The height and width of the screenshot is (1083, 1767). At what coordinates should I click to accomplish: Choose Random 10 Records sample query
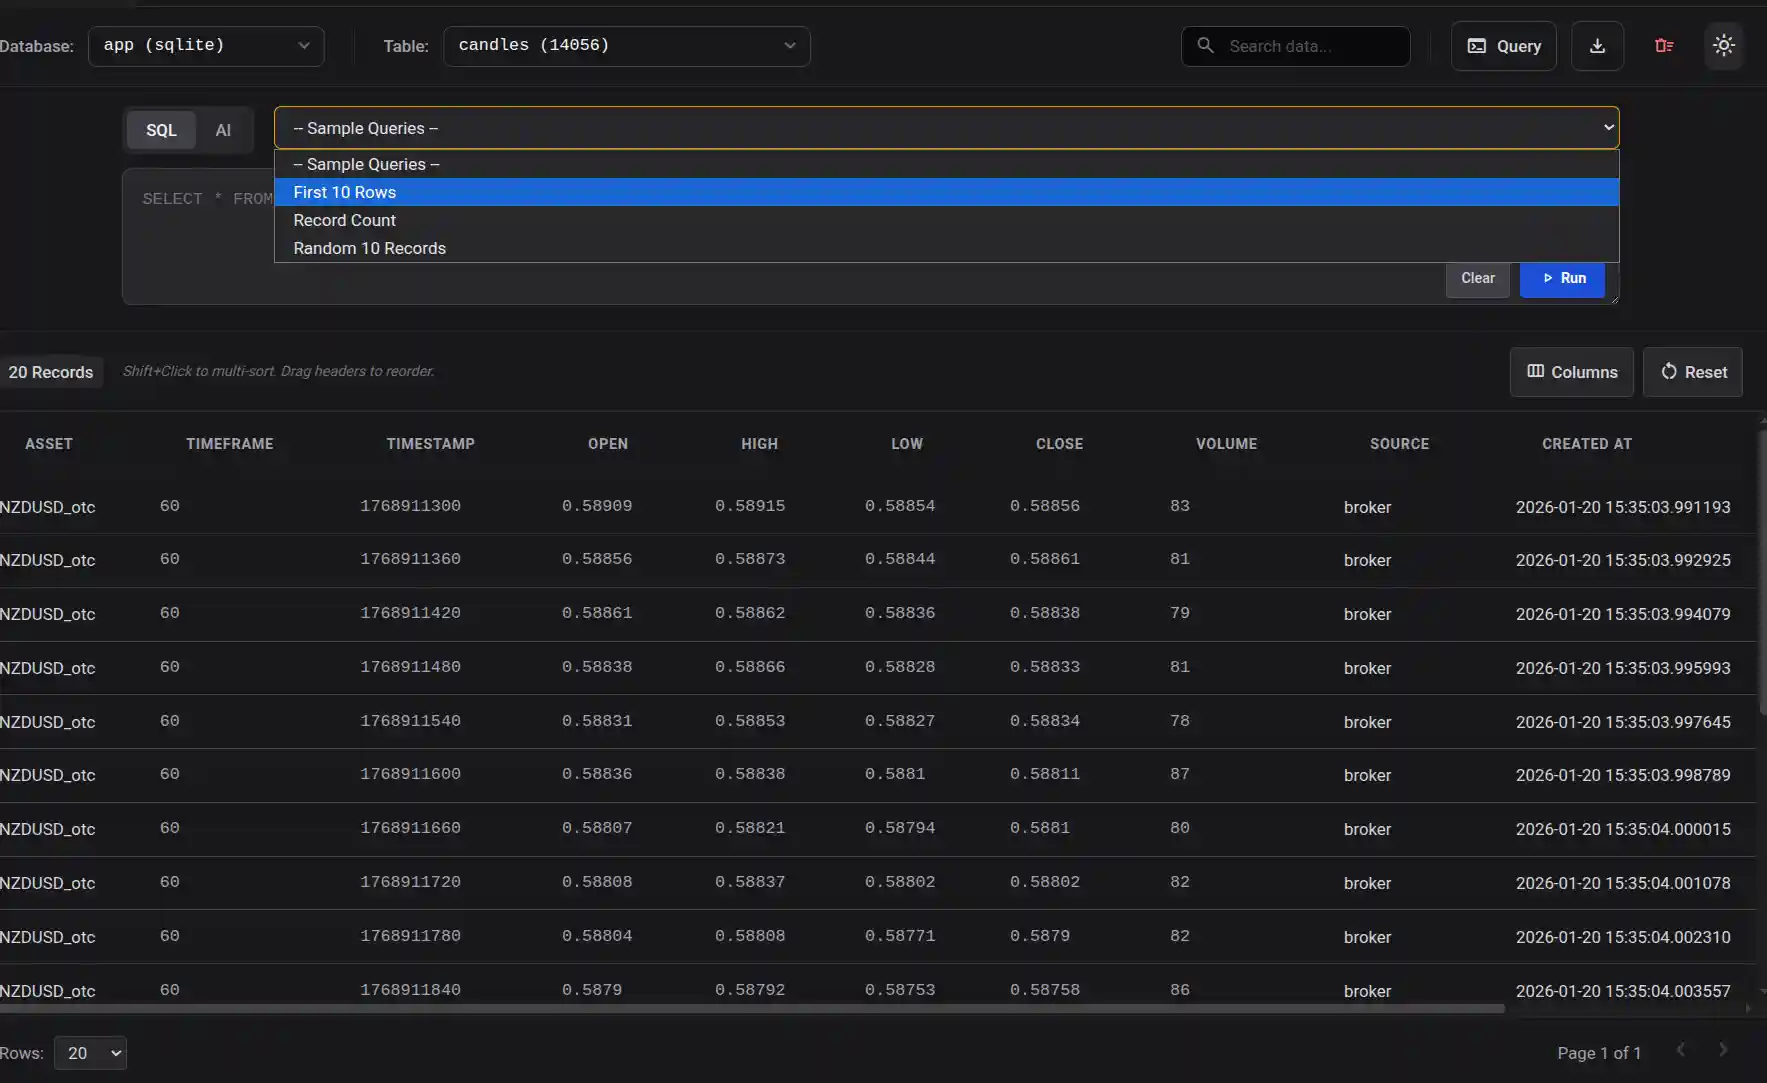(x=368, y=248)
